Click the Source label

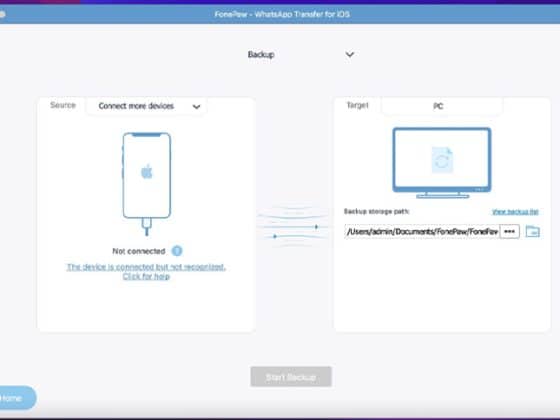(63, 105)
